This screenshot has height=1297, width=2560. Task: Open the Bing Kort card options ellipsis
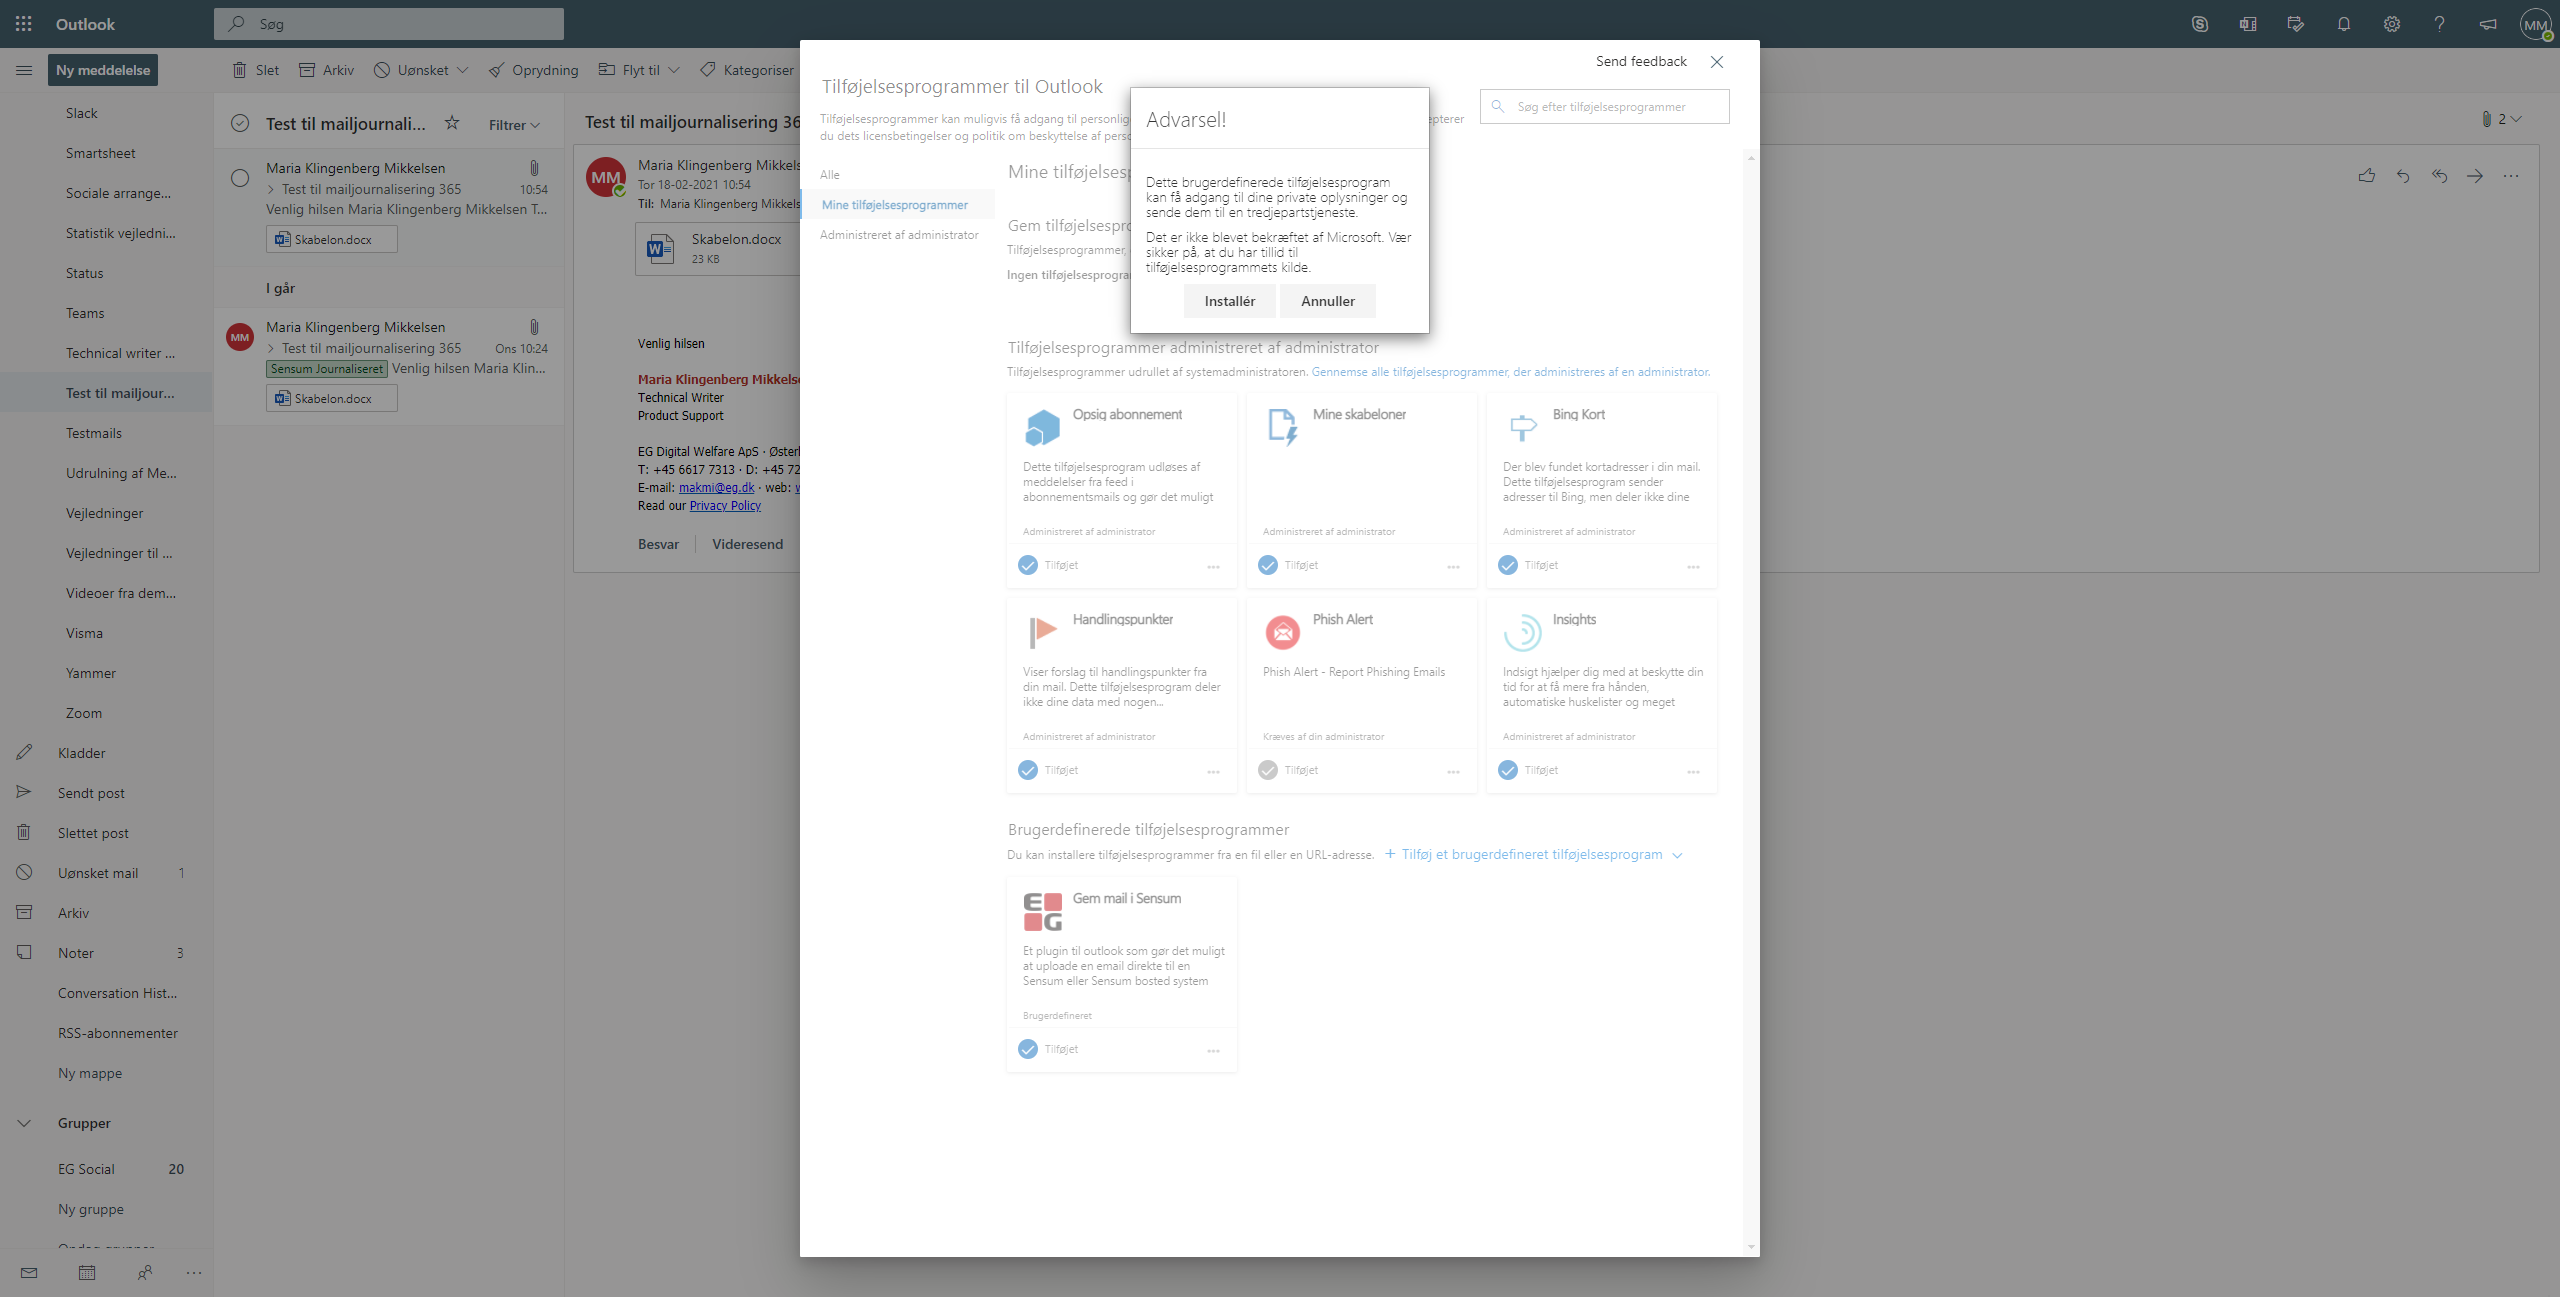coord(1693,567)
